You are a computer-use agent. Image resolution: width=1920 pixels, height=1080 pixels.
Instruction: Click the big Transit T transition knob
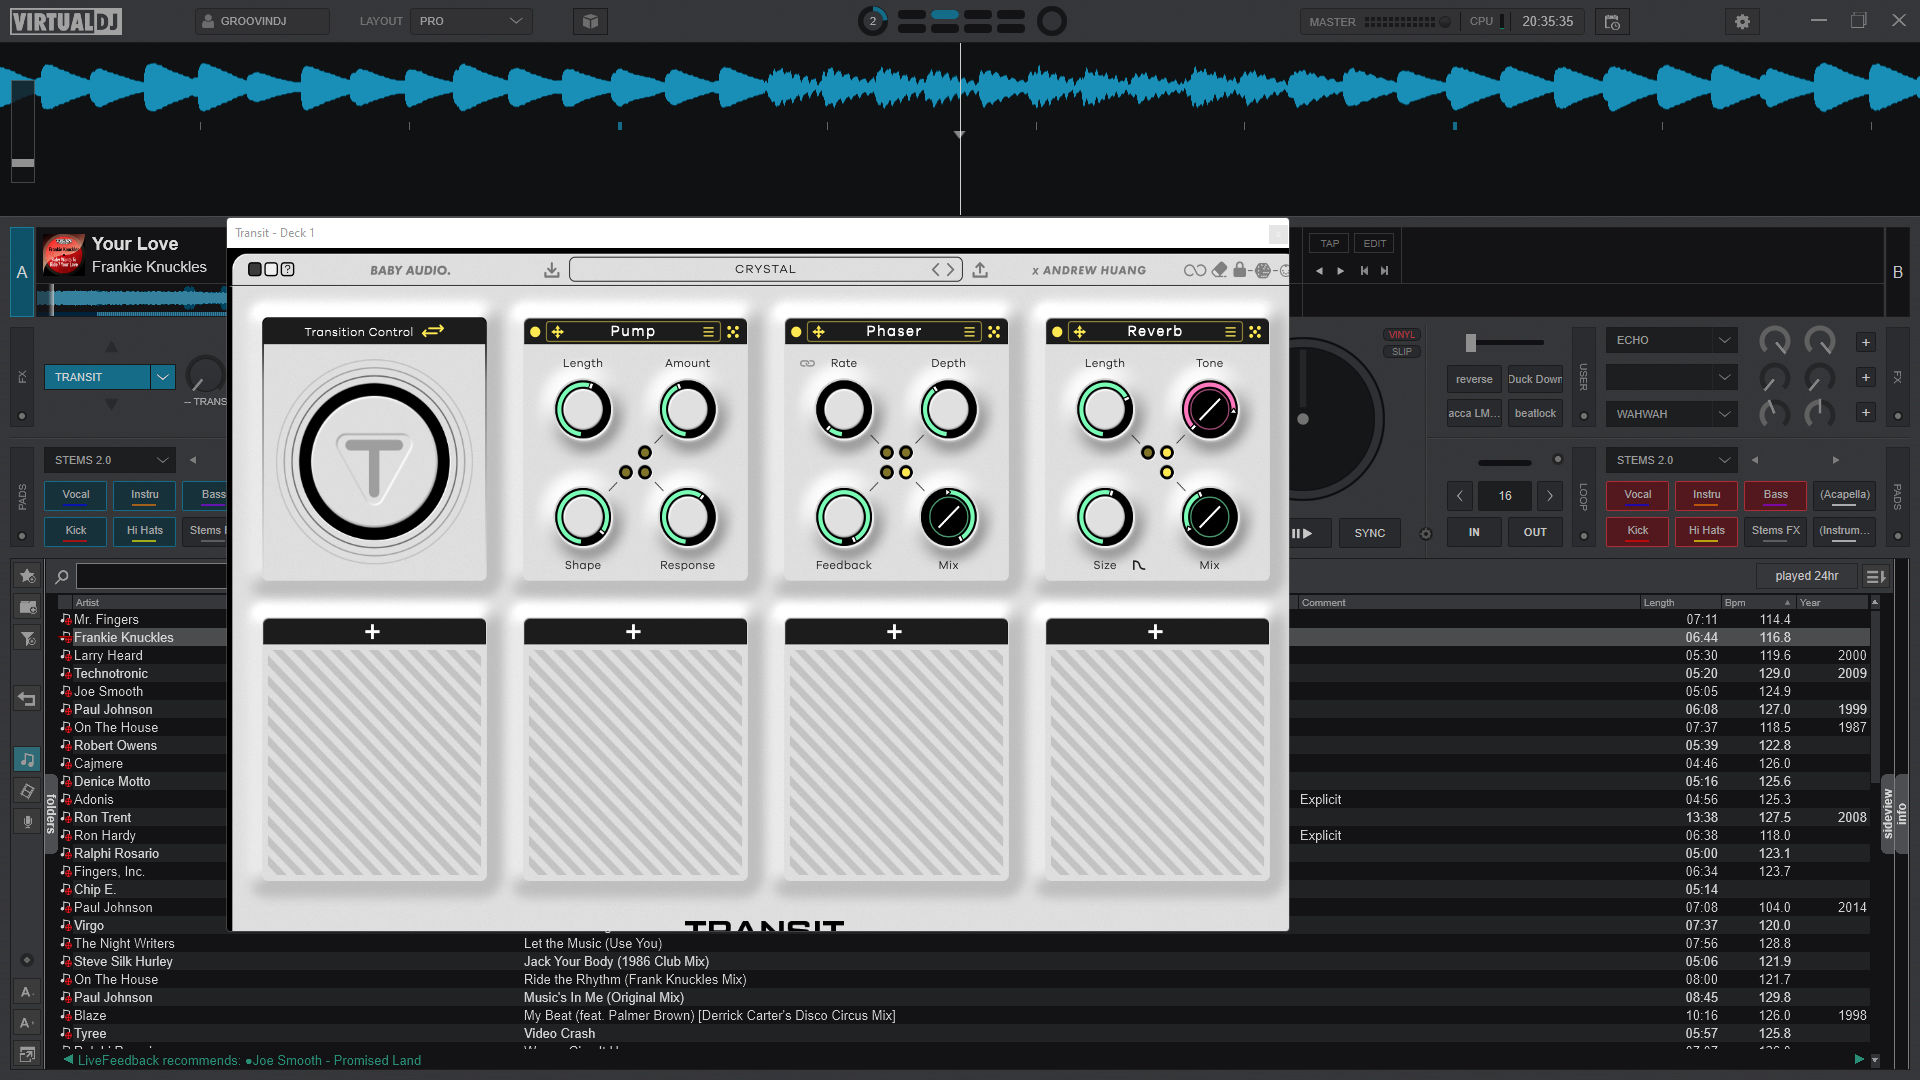click(374, 463)
